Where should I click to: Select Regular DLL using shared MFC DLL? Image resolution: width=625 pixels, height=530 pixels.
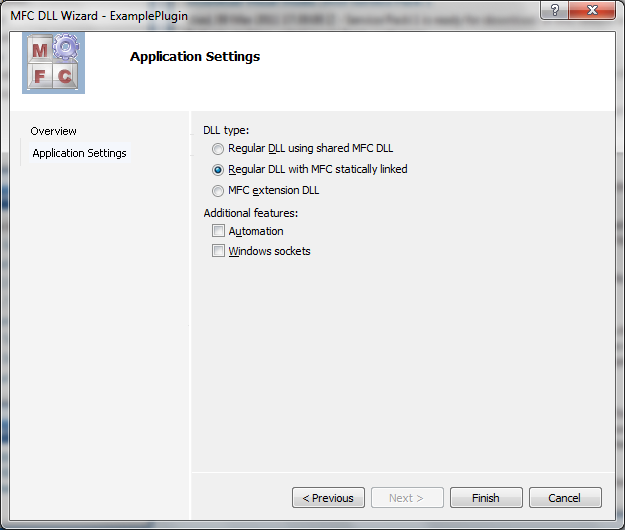point(218,149)
